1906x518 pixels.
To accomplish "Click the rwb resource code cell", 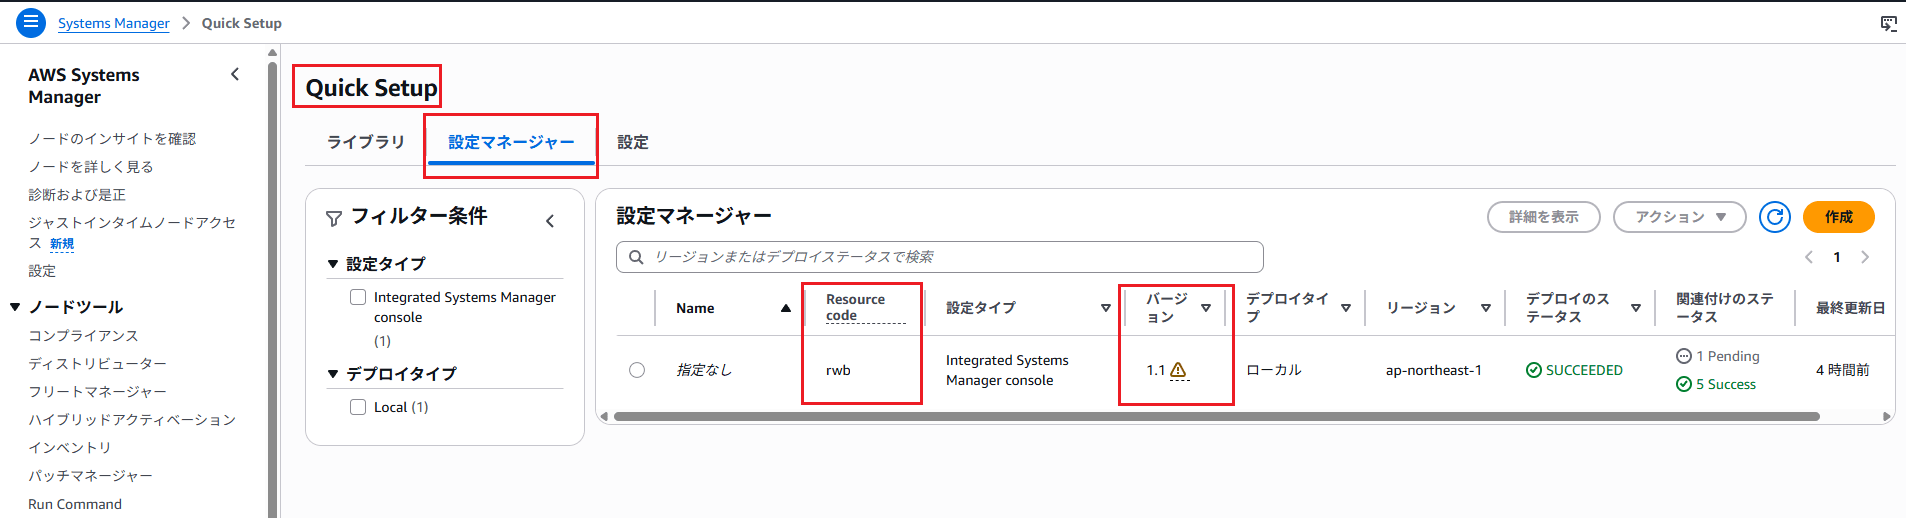I will pyautogui.click(x=838, y=370).
